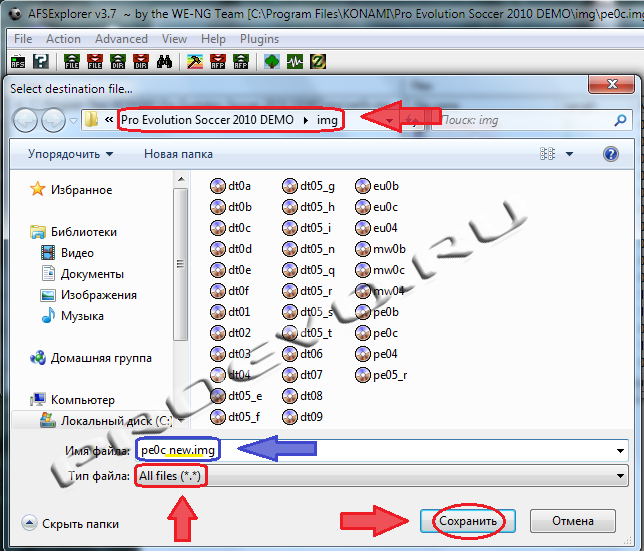Click the question mark help toolbar icon
This screenshot has width=644, height=551.
41,62
